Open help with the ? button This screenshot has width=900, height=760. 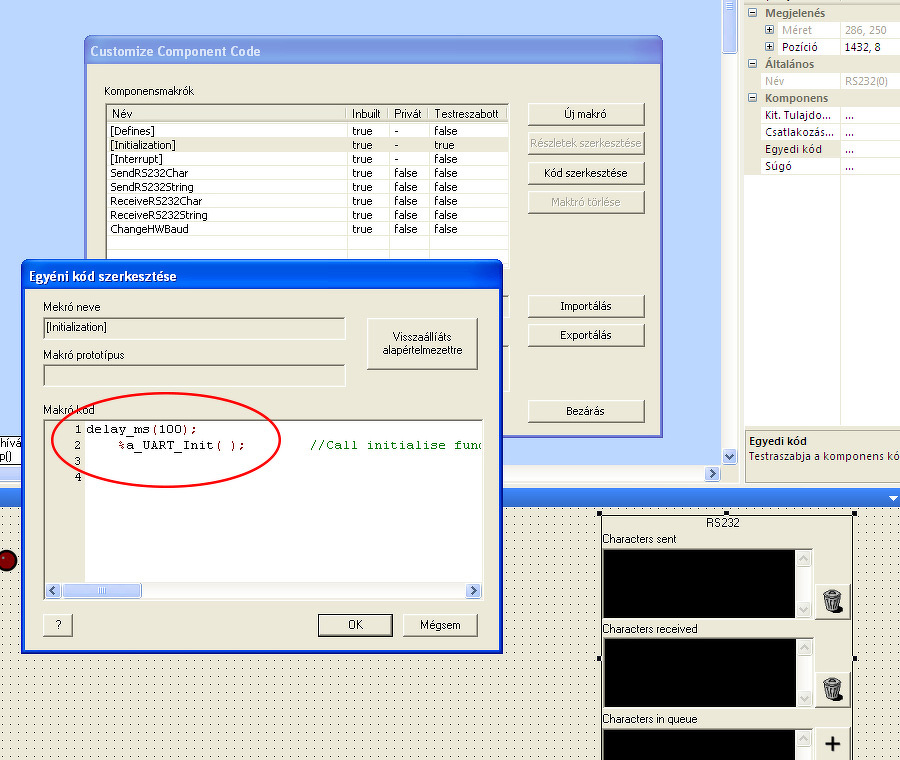click(x=58, y=625)
